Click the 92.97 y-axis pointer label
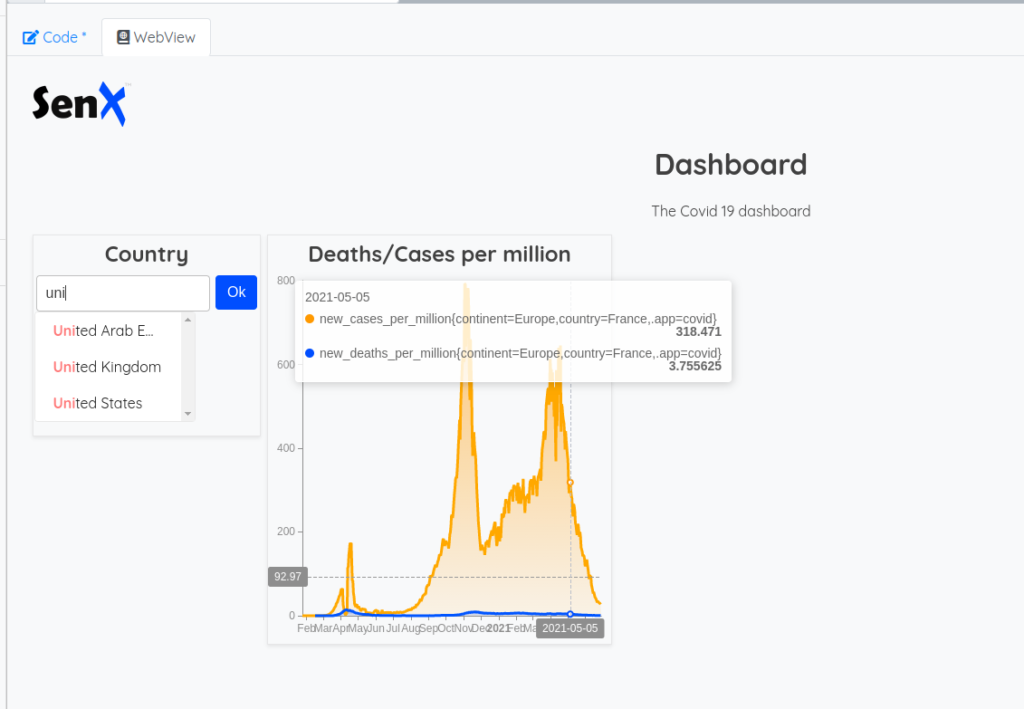This screenshot has height=709, width=1024. [288, 577]
